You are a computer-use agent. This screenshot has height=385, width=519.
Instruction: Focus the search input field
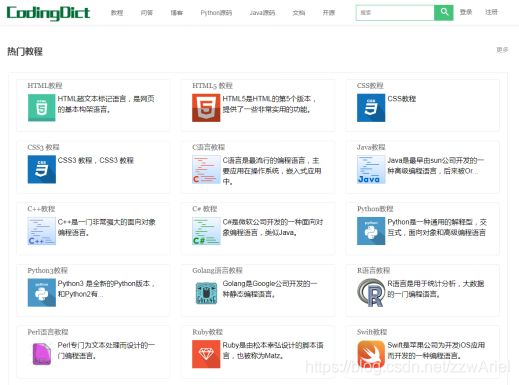coord(395,13)
